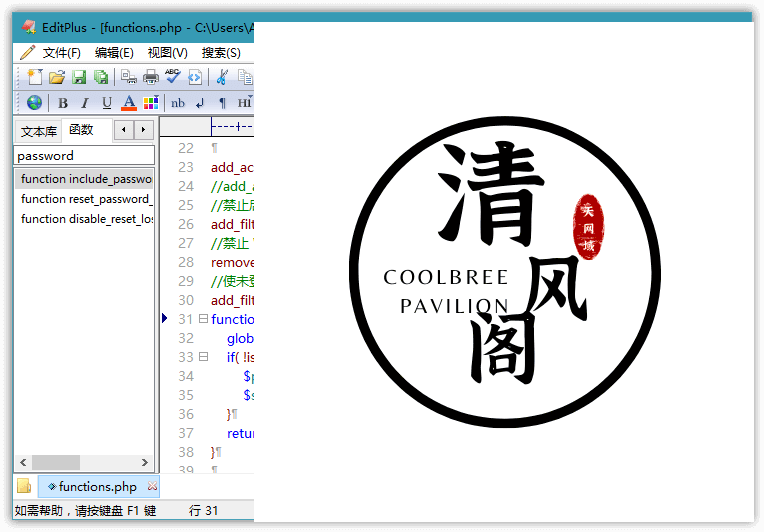Image resolution: width=764 pixels, height=532 pixels.
Task: Select function disable_reset_lo... in list
Action: click(84, 219)
